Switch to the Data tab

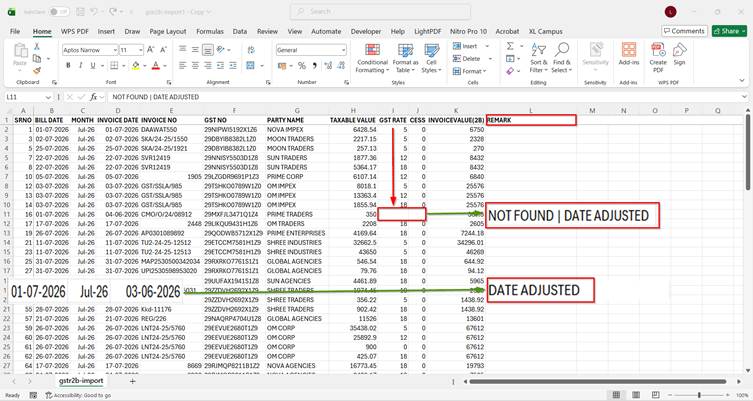click(x=240, y=31)
